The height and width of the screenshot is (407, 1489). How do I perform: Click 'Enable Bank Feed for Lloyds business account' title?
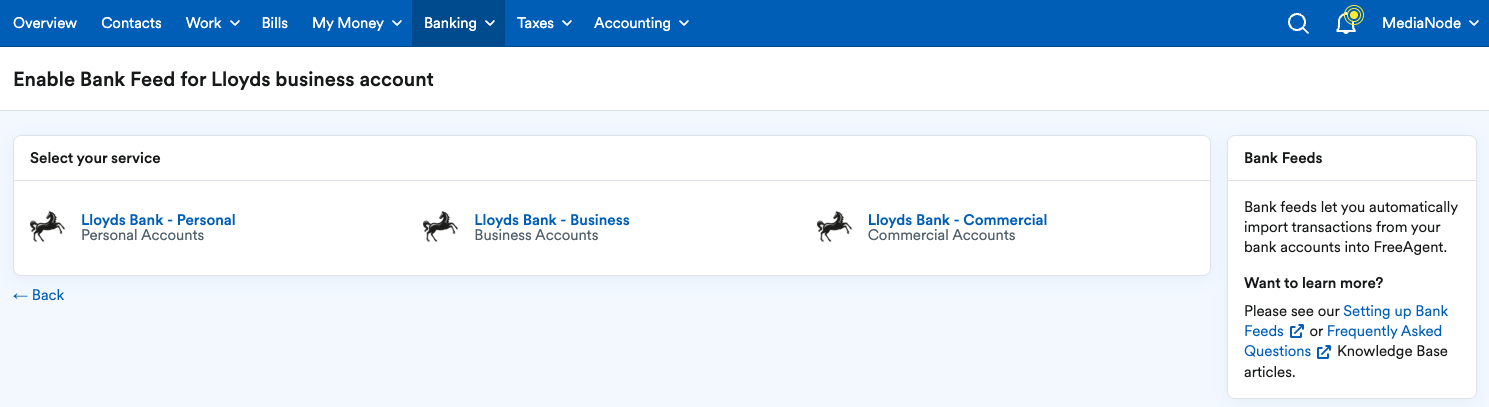click(223, 79)
